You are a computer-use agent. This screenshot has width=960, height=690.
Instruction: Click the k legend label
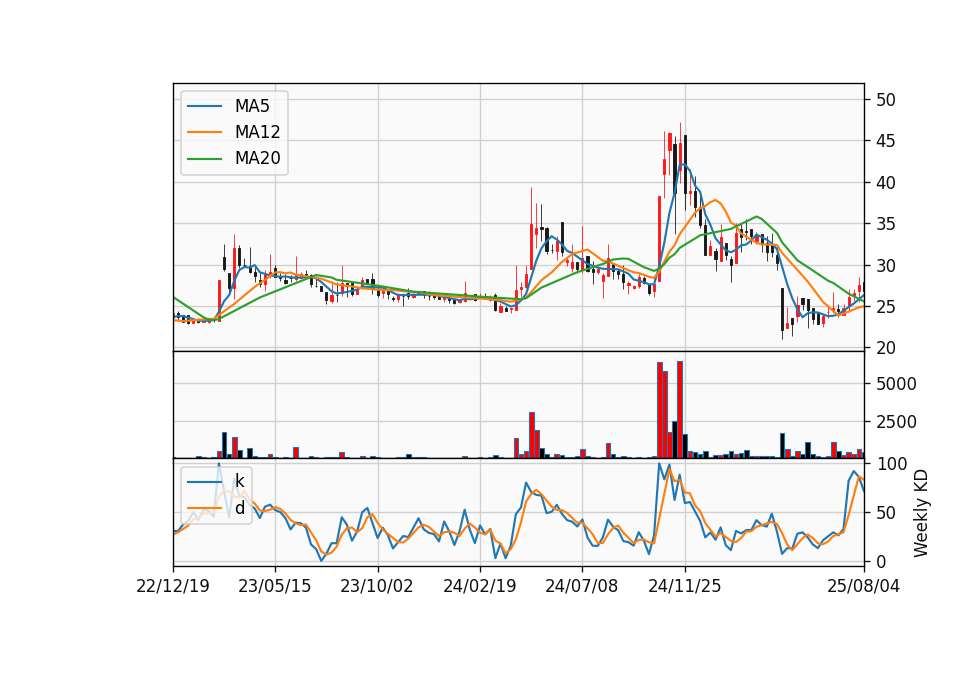(x=239, y=481)
